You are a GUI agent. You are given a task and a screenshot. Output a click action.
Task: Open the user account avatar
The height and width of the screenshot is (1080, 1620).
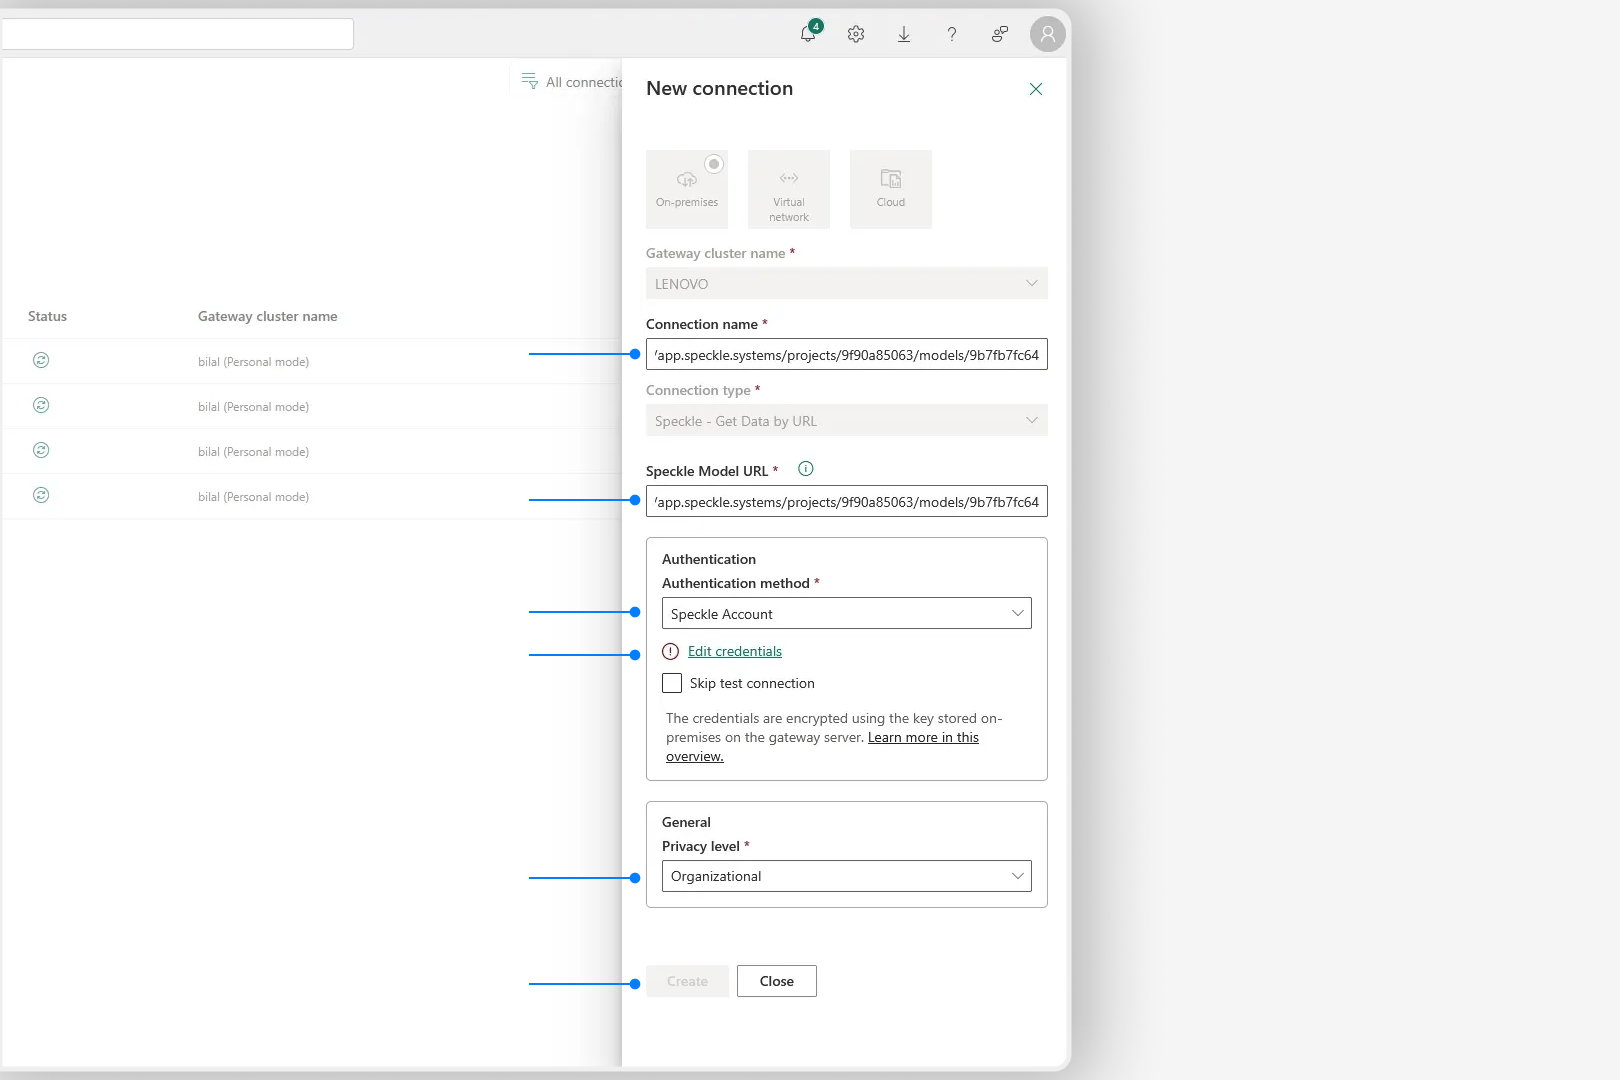pos(1048,34)
